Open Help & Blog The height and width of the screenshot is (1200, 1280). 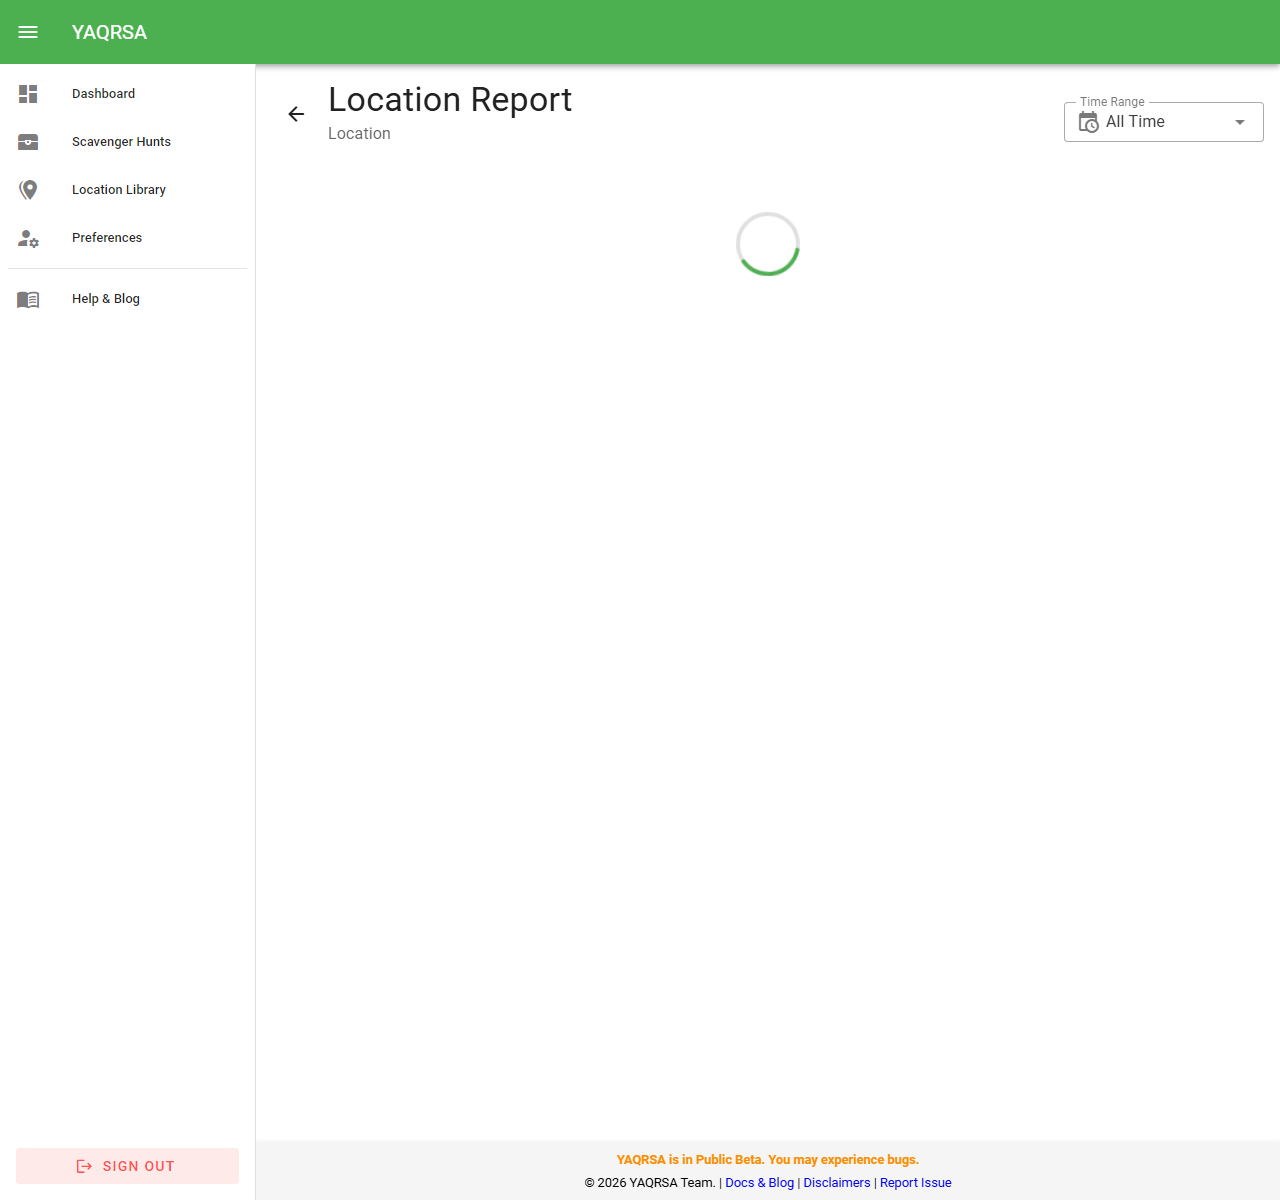pos(128,299)
